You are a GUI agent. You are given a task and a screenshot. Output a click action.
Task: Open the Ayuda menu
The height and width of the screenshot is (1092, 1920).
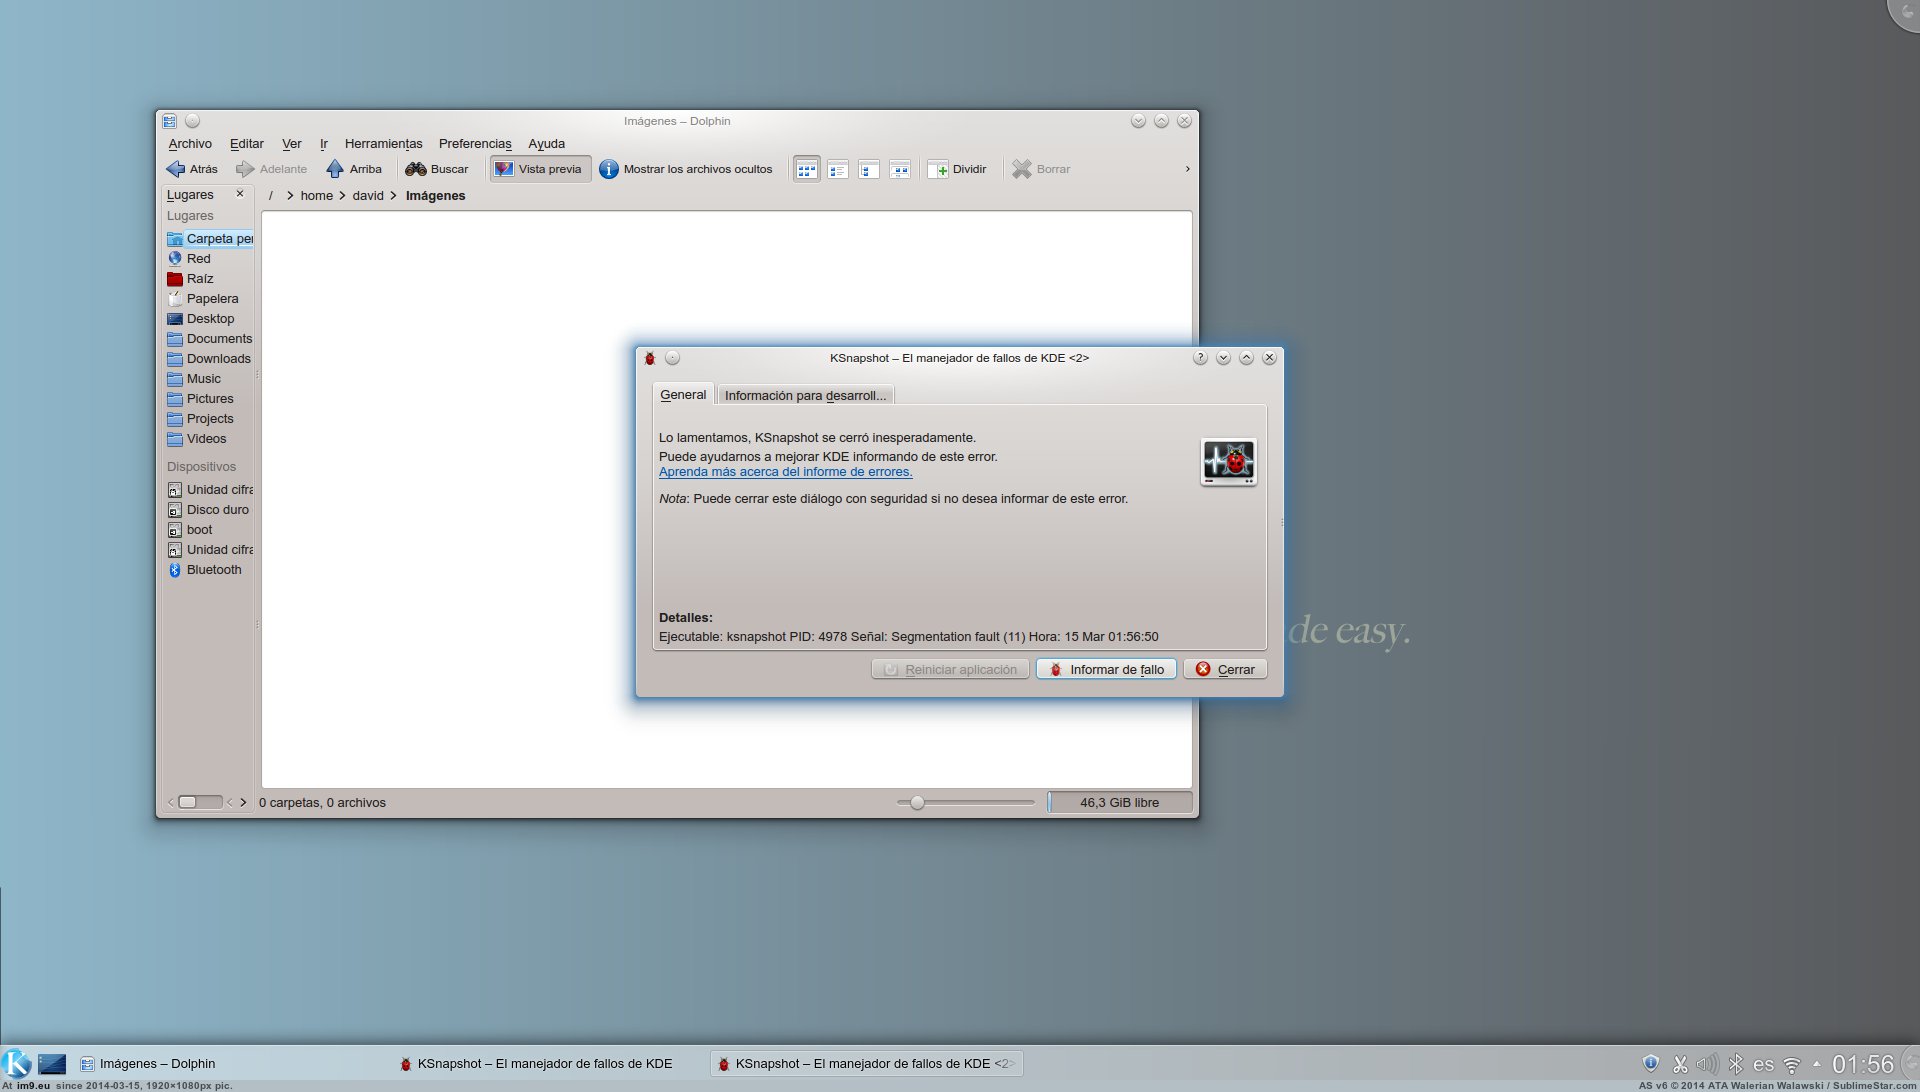(x=546, y=144)
